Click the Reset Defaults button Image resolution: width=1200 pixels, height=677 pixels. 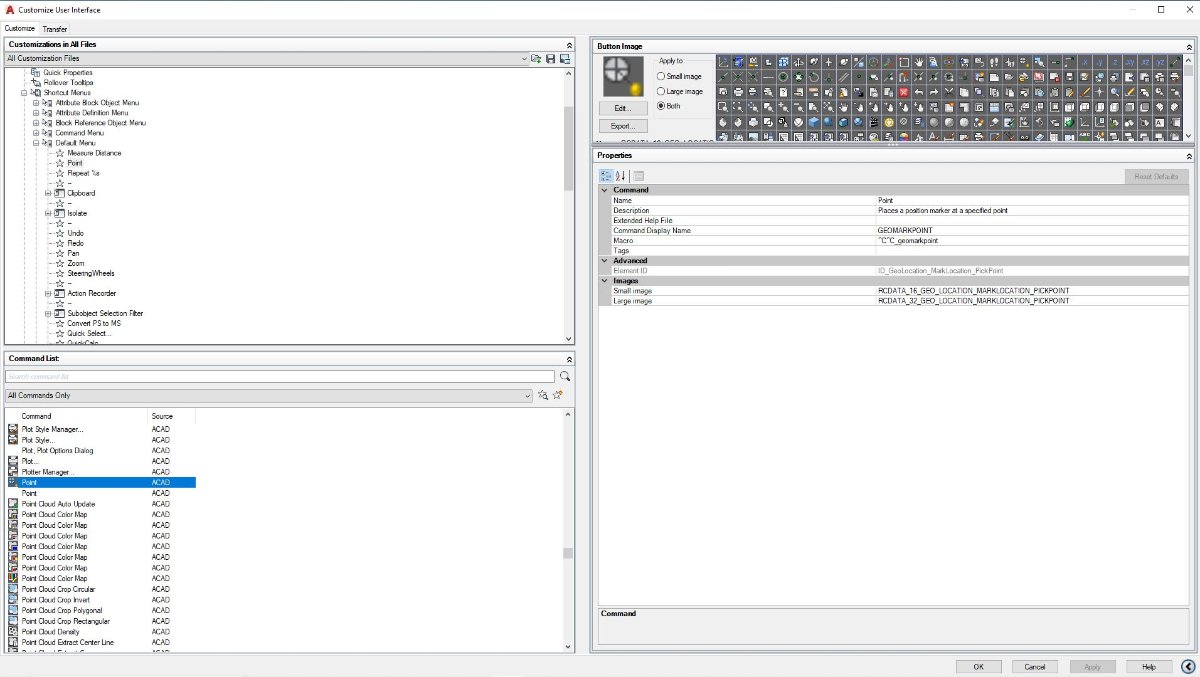point(1156,176)
